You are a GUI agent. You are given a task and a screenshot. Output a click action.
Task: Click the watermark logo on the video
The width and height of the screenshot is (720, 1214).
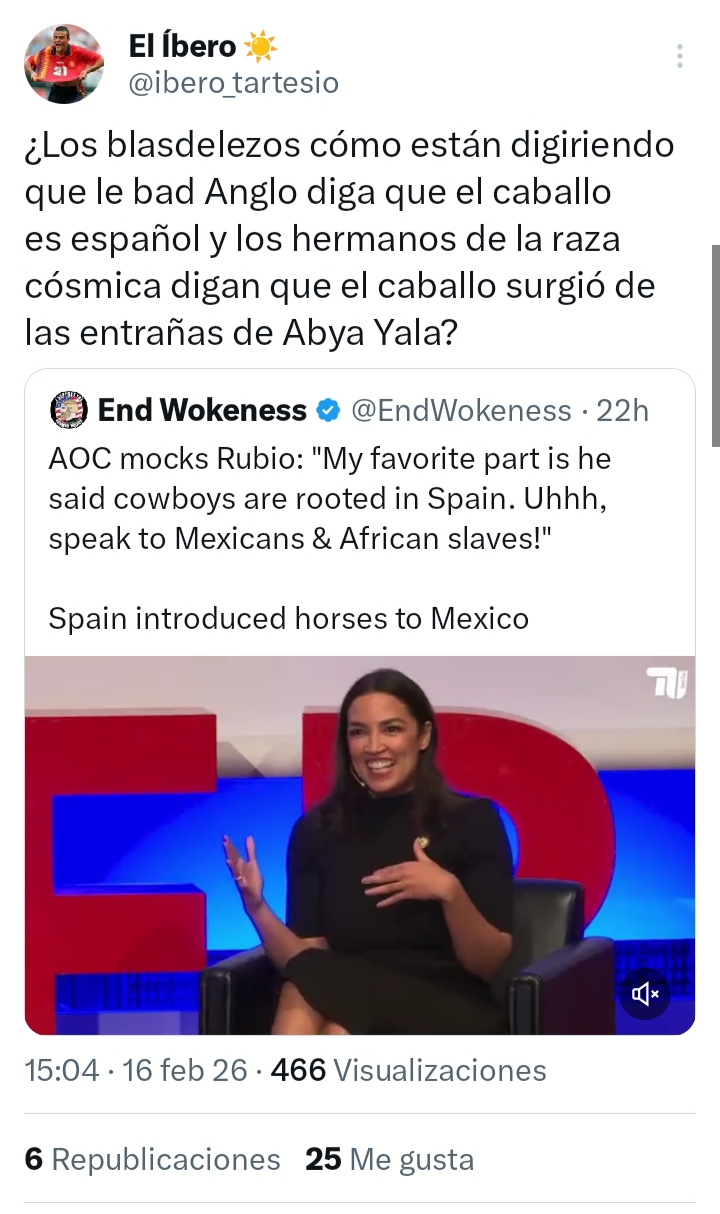[x=667, y=684]
